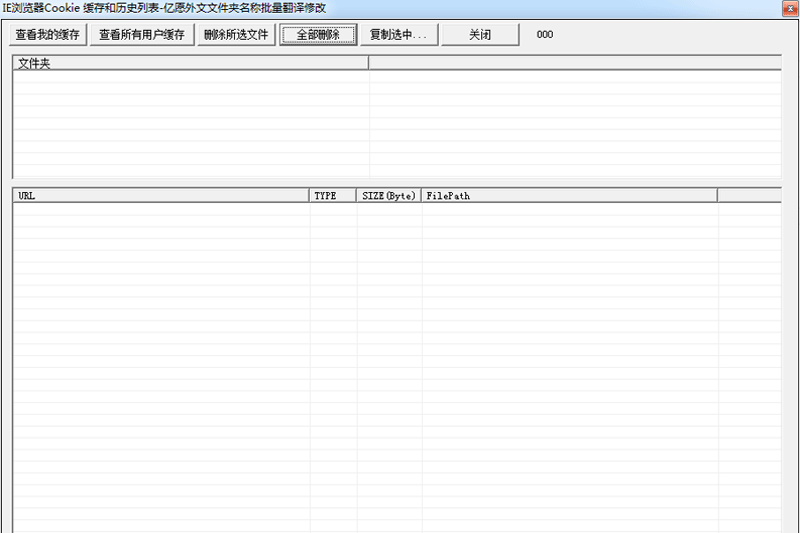Viewport: 800px width, 533px height.
Task: Click the window title bar text
Action: click(165, 8)
